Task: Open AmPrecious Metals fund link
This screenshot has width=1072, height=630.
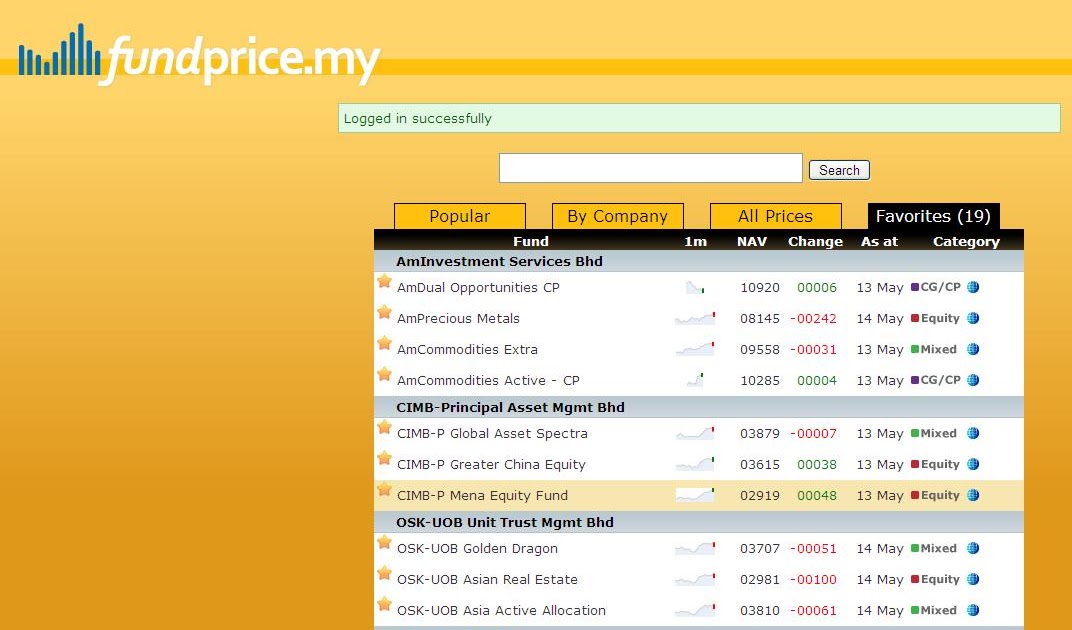Action: coord(458,318)
